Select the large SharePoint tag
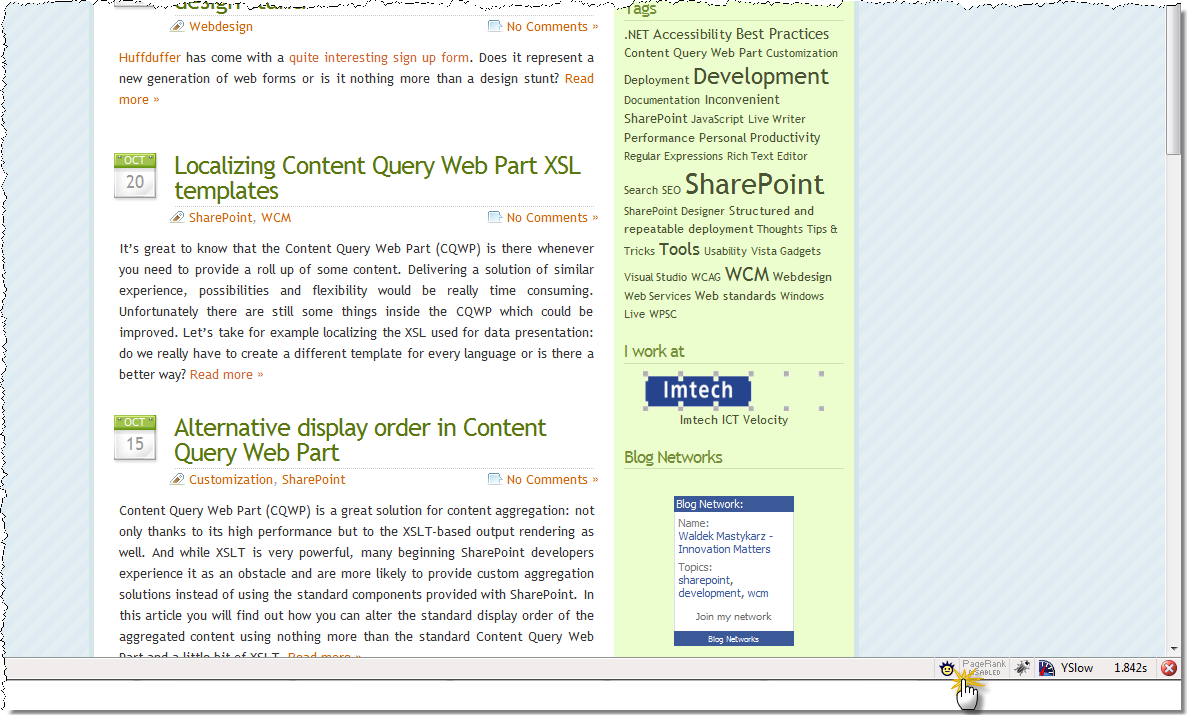The height and width of the screenshot is (715, 1187). coord(754,185)
